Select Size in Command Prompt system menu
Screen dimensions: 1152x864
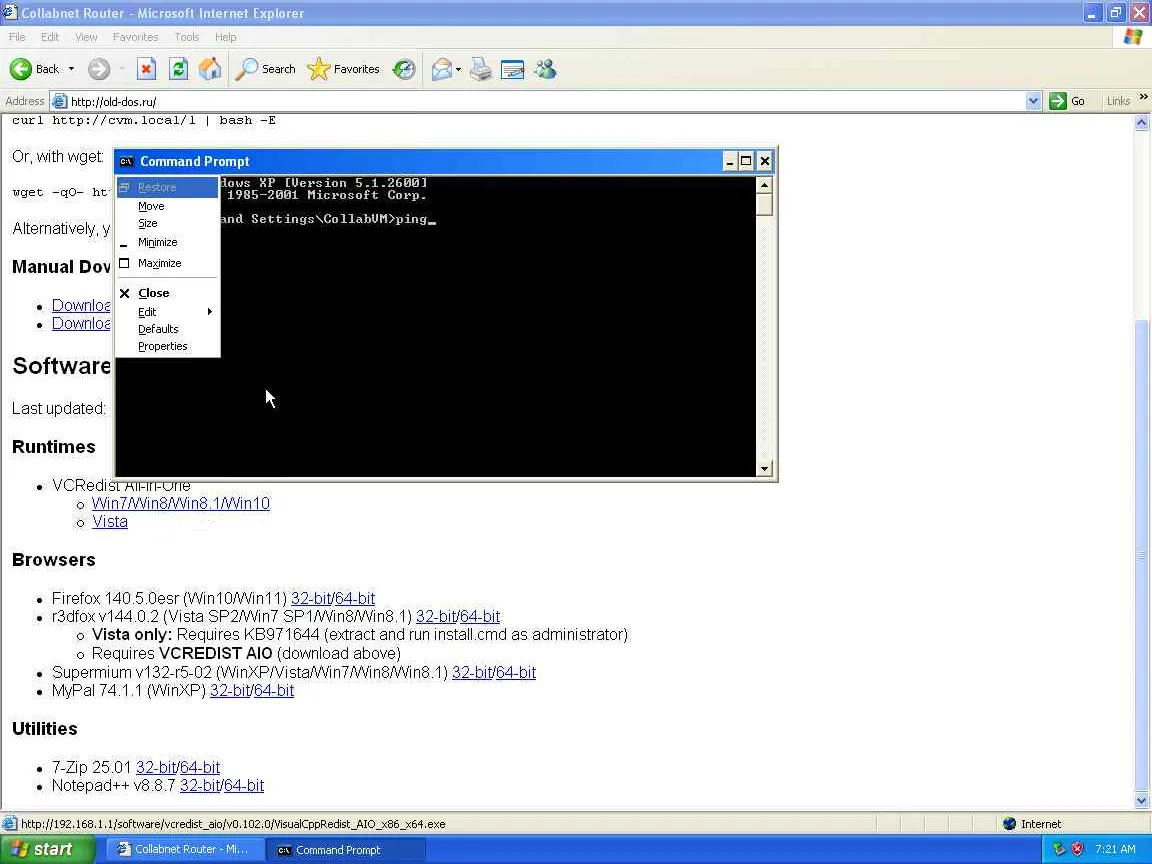pyautogui.click(x=168, y=223)
